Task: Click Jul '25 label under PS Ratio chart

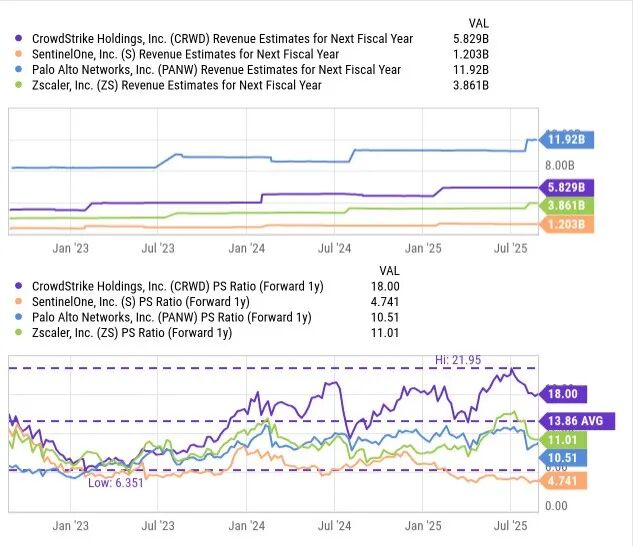Action: pos(511,525)
